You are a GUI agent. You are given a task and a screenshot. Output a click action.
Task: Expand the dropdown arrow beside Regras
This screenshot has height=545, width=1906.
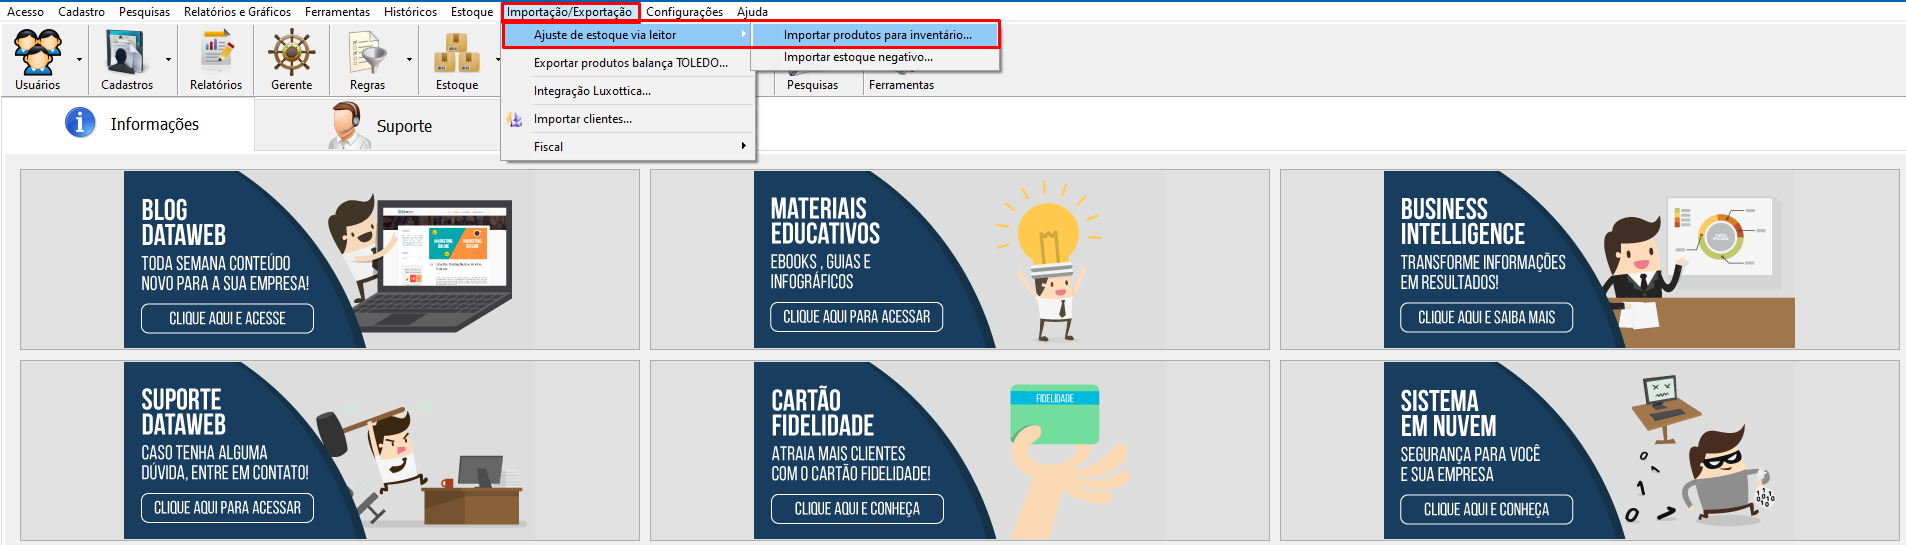[409, 60]
